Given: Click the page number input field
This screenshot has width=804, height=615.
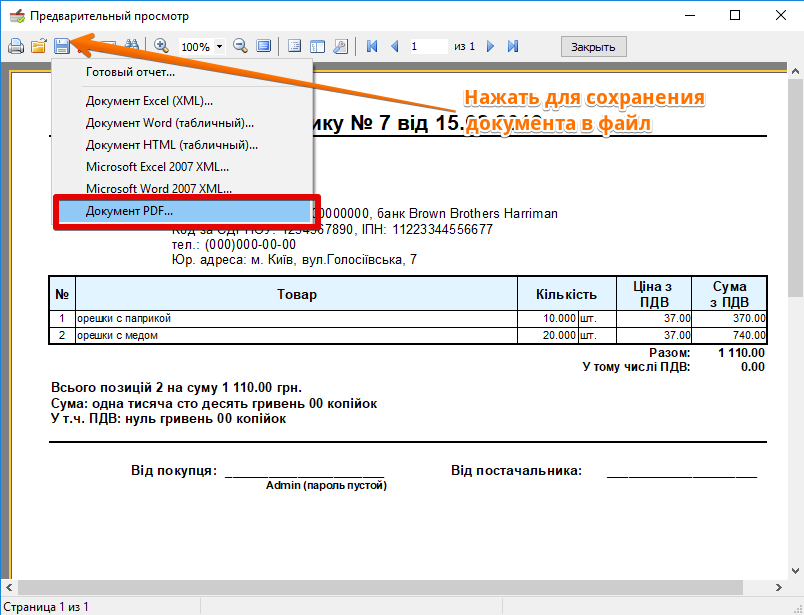Looking at the screenshot, I should click(x=428, y=47).
